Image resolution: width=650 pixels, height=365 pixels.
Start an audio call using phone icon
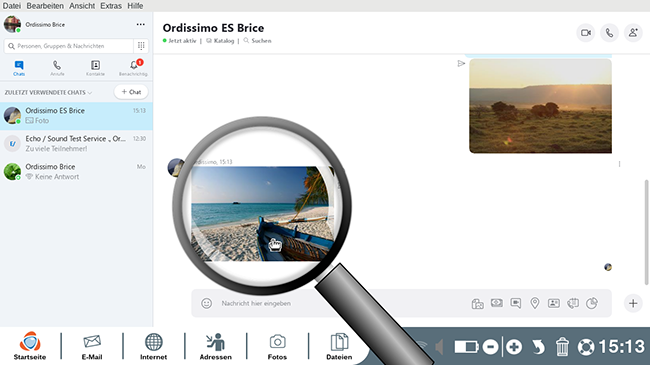coord(609,33)
